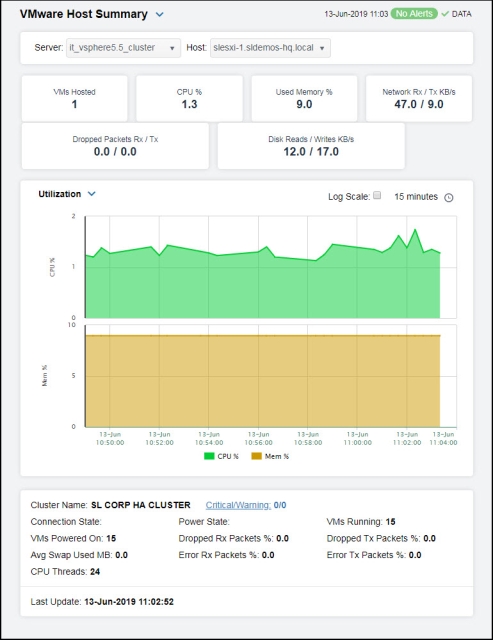Click the CPU Threads: 24 entry
The image size is (493, 640).
(x=65, y=572)
